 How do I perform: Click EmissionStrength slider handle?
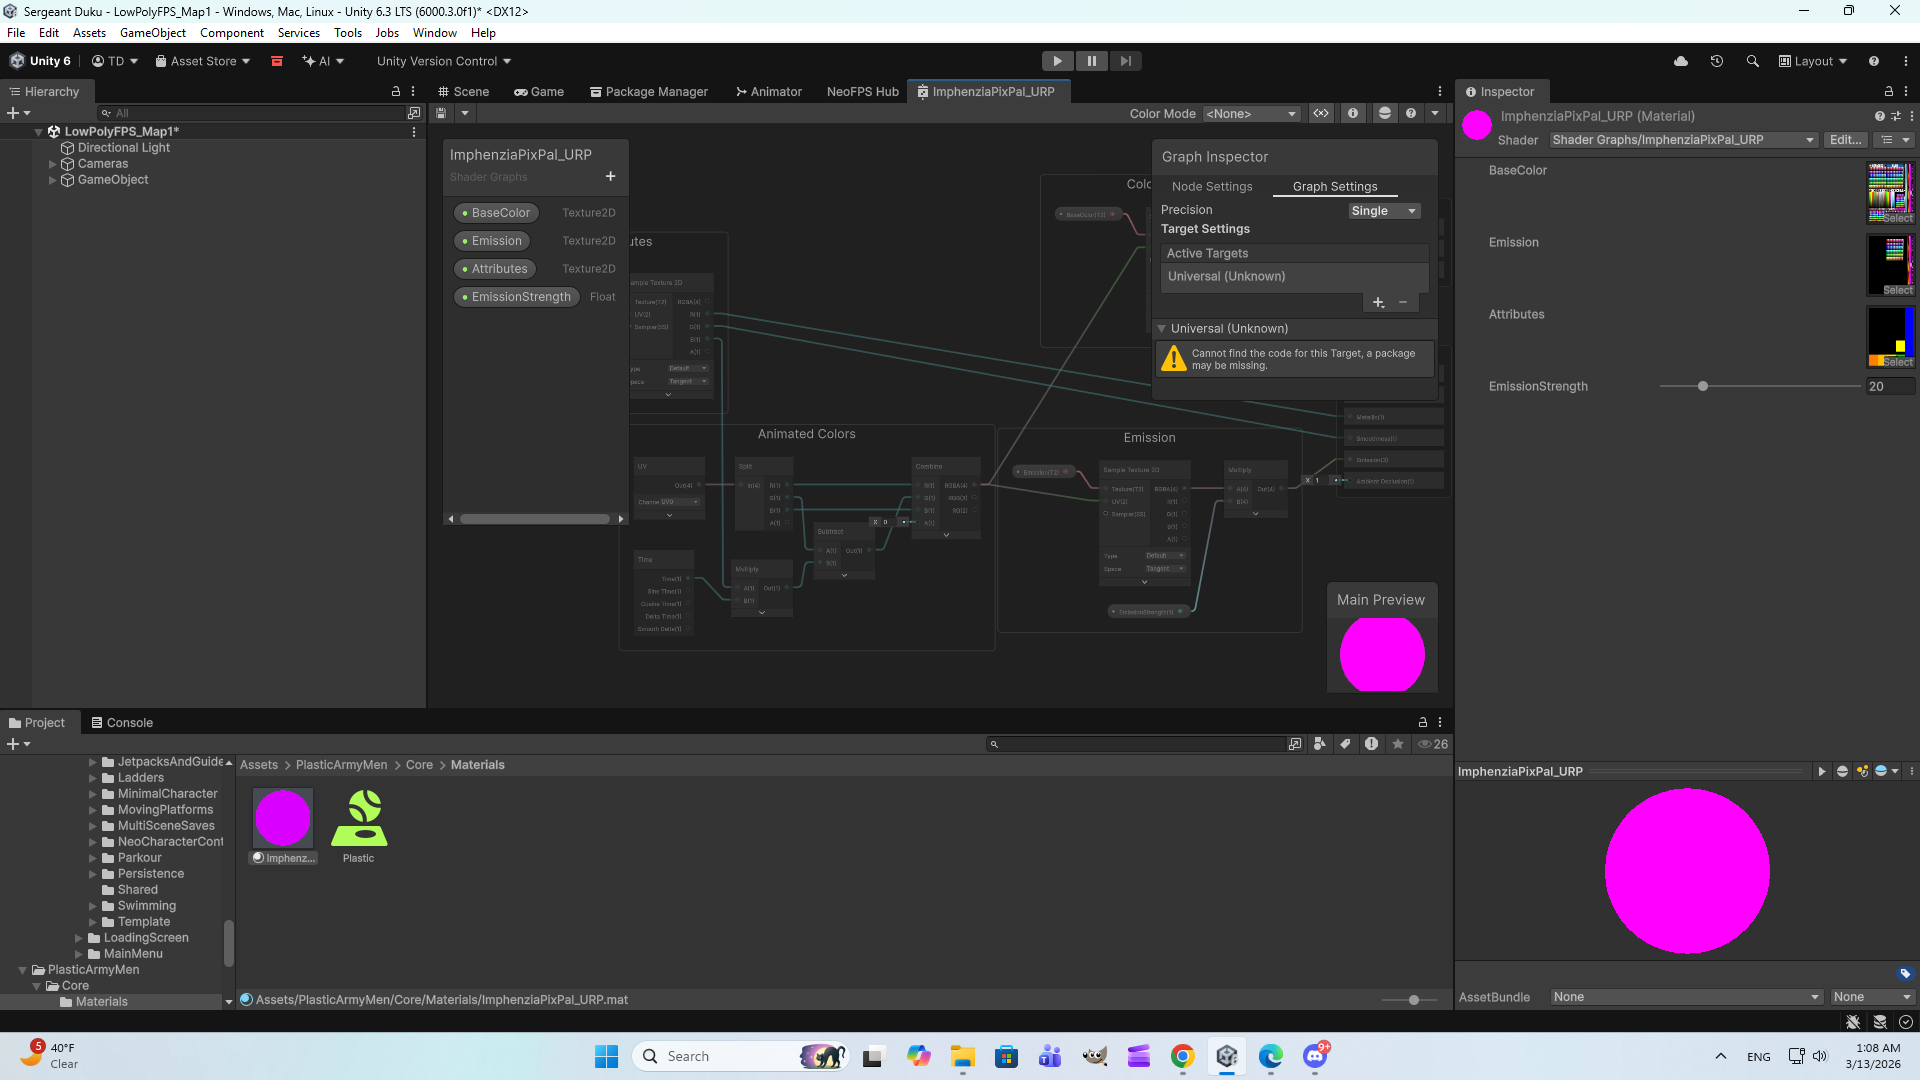tap(1703, 386)
